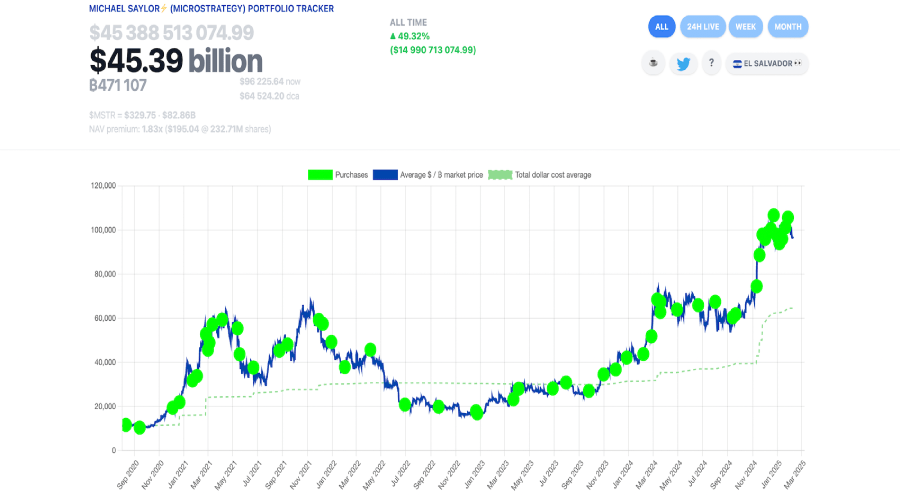
Task: Click the 120,000 y-axis label
Action: point(103,185)
